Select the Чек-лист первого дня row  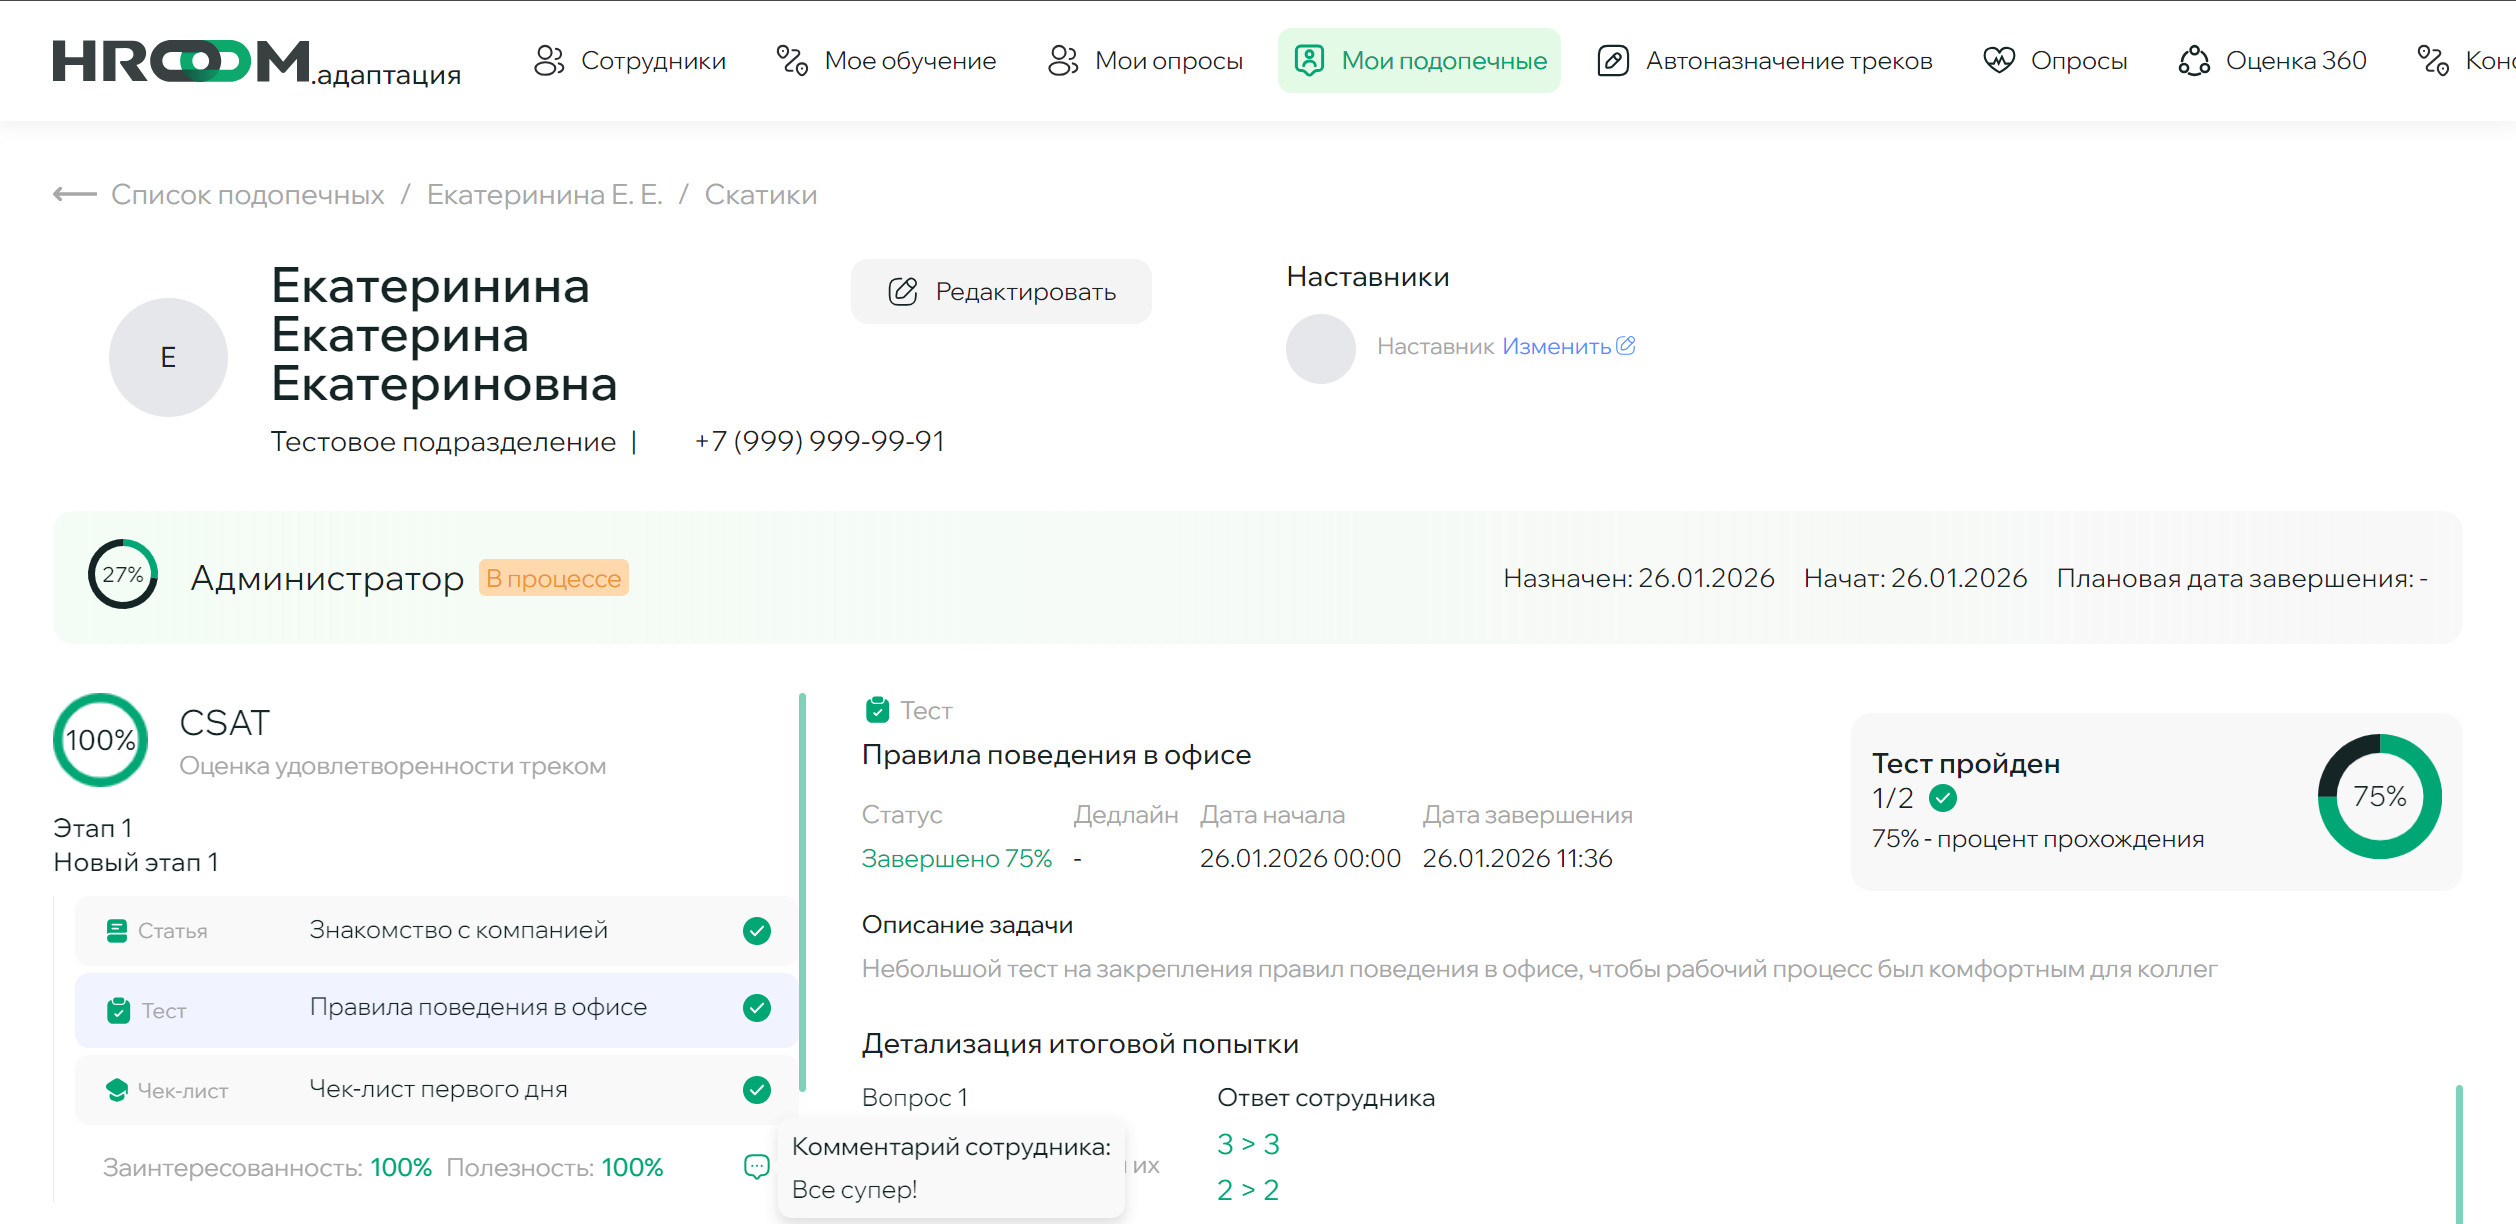[437, 1090]
